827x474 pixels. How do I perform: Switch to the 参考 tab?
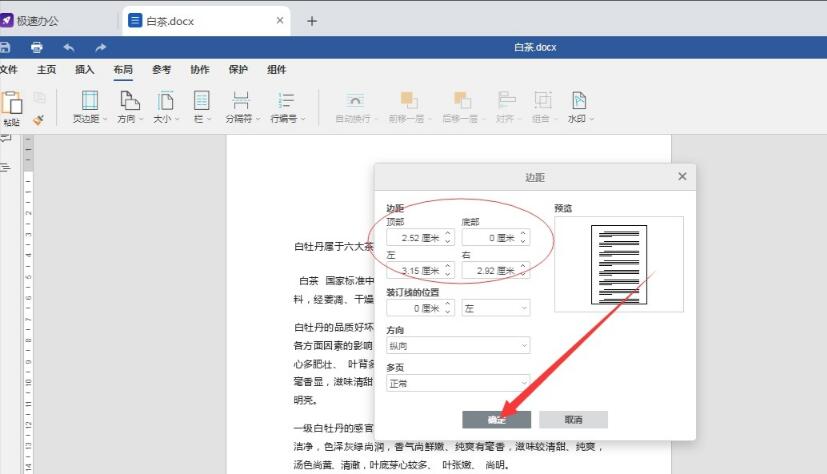click(x=161, y=70)
